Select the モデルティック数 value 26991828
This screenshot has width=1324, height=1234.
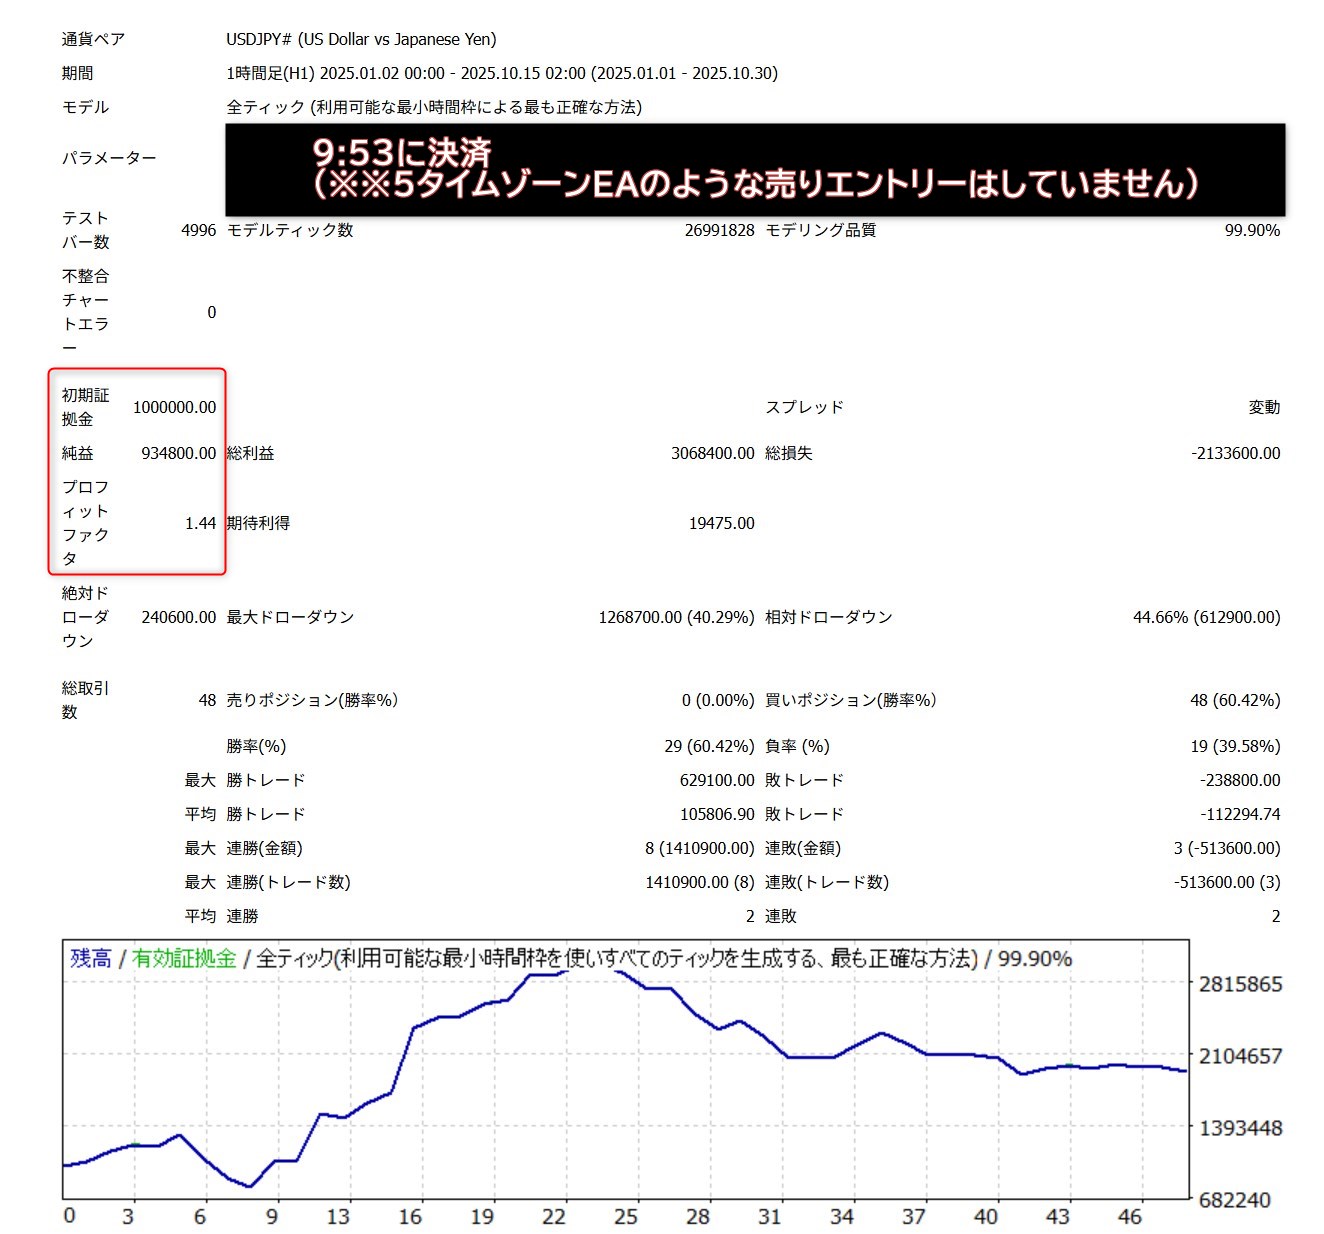tap(719, 230)
